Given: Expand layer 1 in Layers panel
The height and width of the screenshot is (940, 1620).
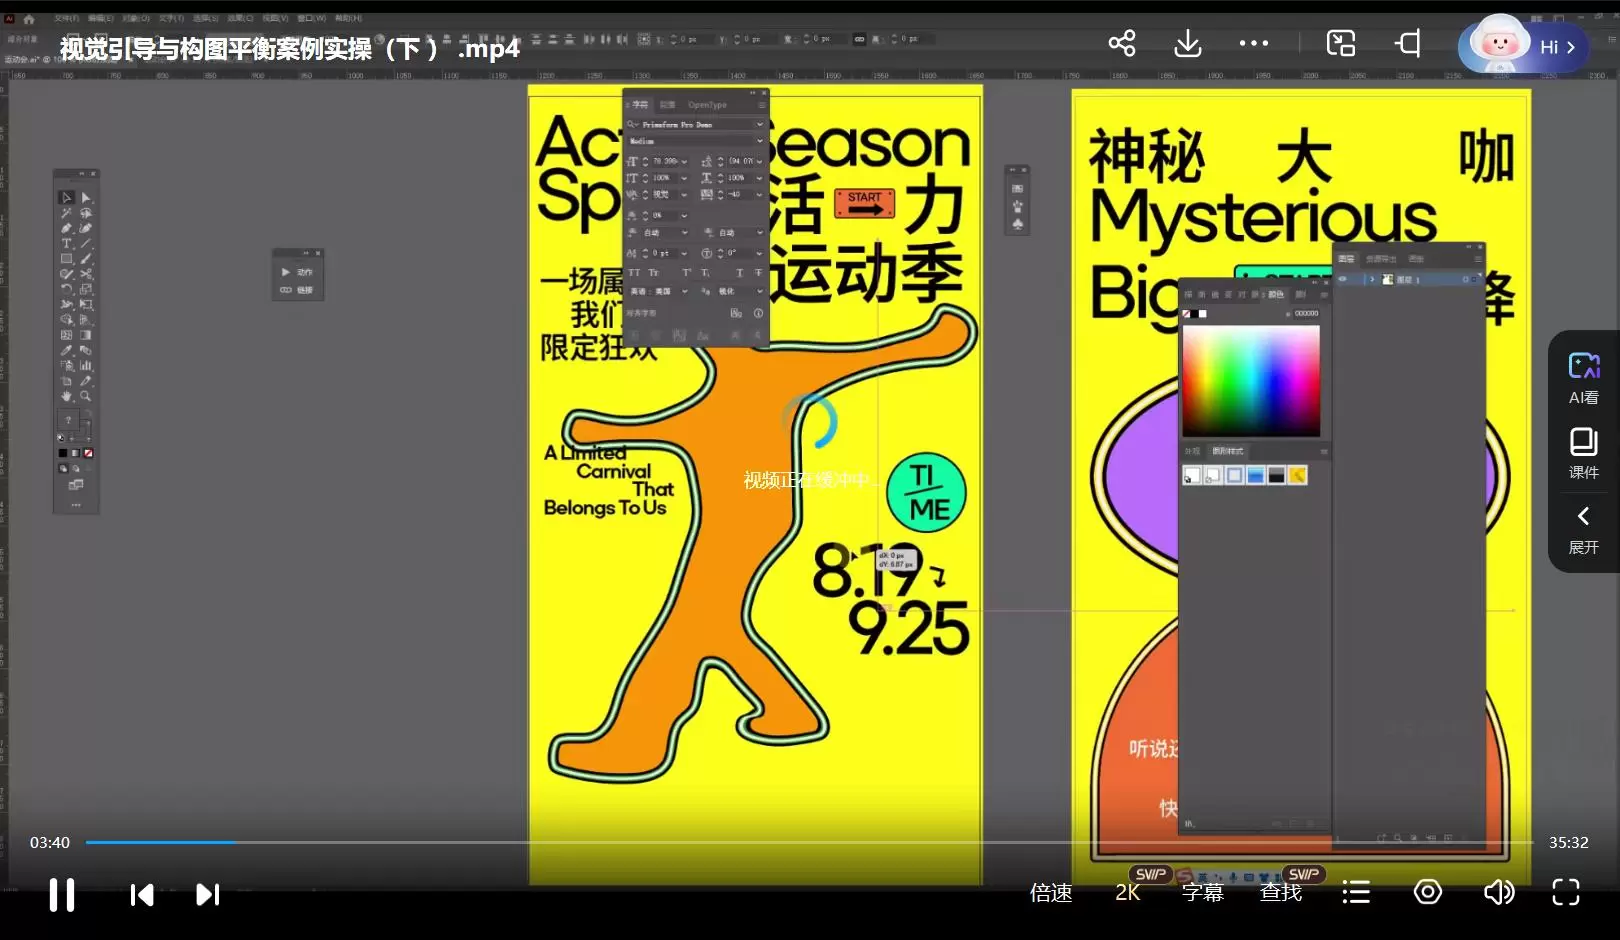Looking at the screenshot, I should click(1372, 279).
